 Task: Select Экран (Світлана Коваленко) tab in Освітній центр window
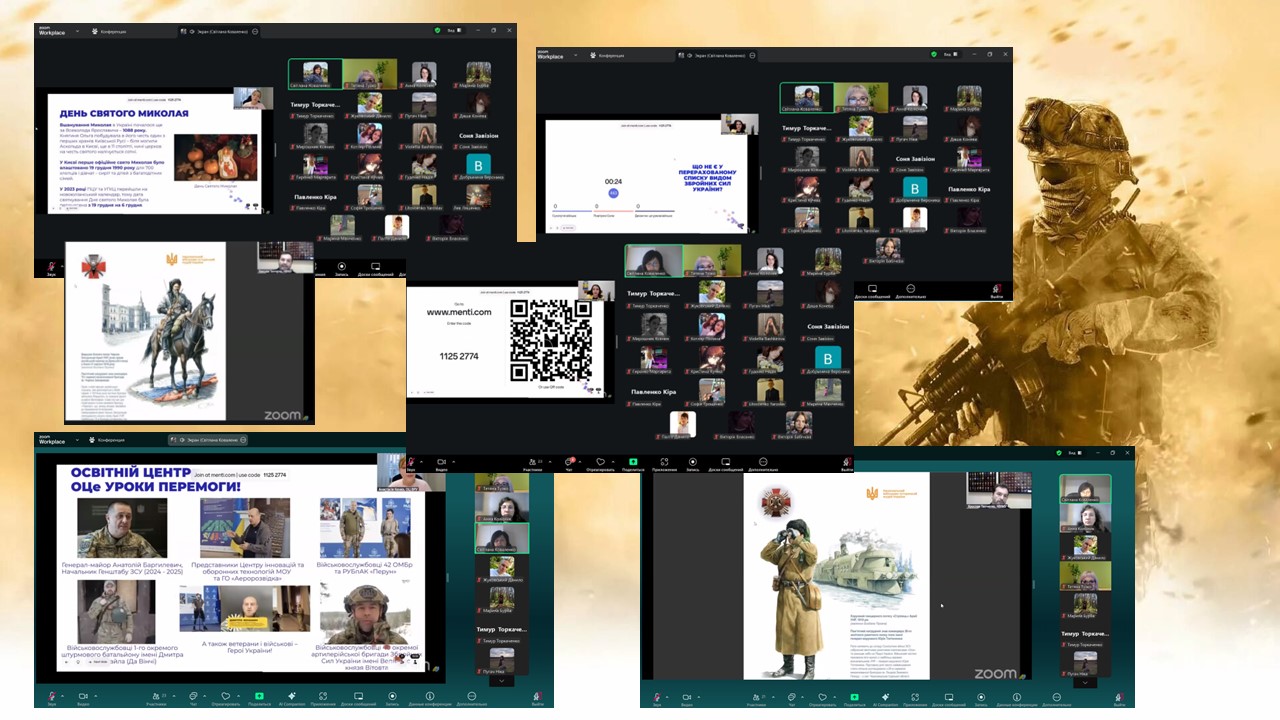click(208, 440)
